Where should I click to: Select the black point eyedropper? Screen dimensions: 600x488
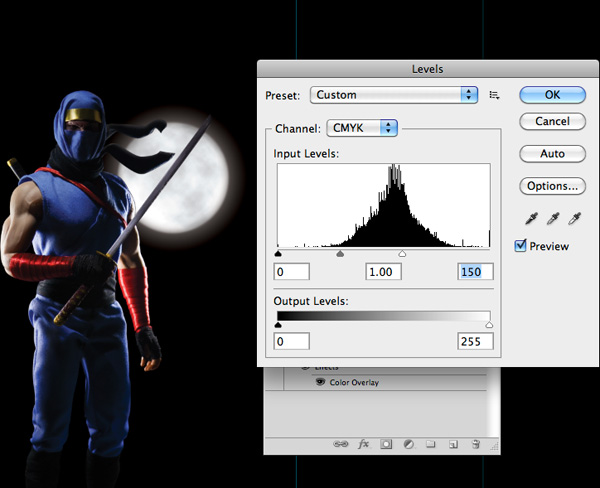point(532,219)
